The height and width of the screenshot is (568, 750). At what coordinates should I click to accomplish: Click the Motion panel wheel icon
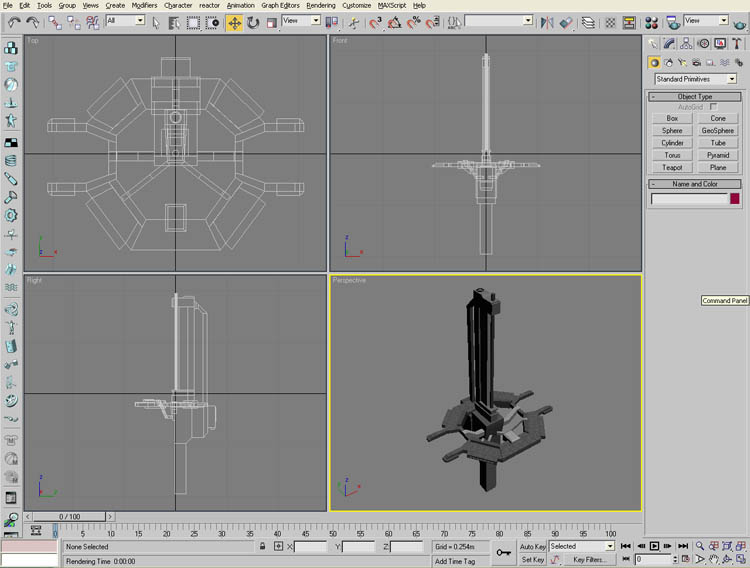pos(702,43)
